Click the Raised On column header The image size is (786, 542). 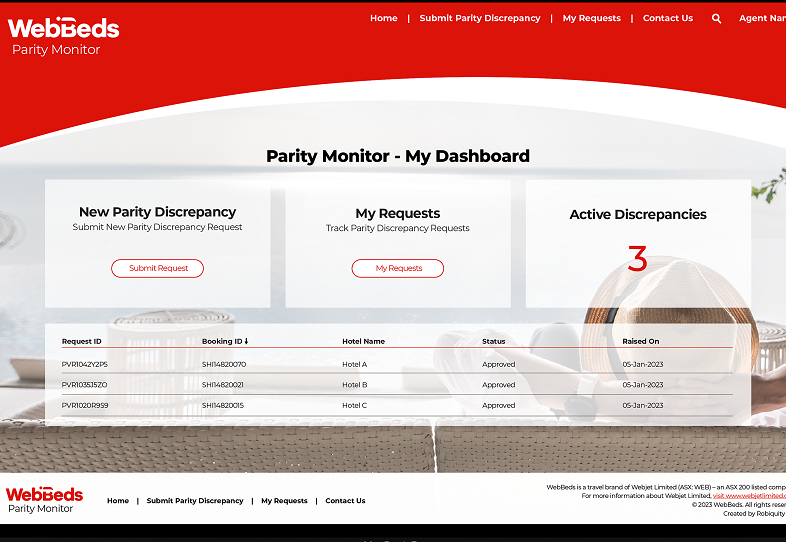tap(640, 341)
